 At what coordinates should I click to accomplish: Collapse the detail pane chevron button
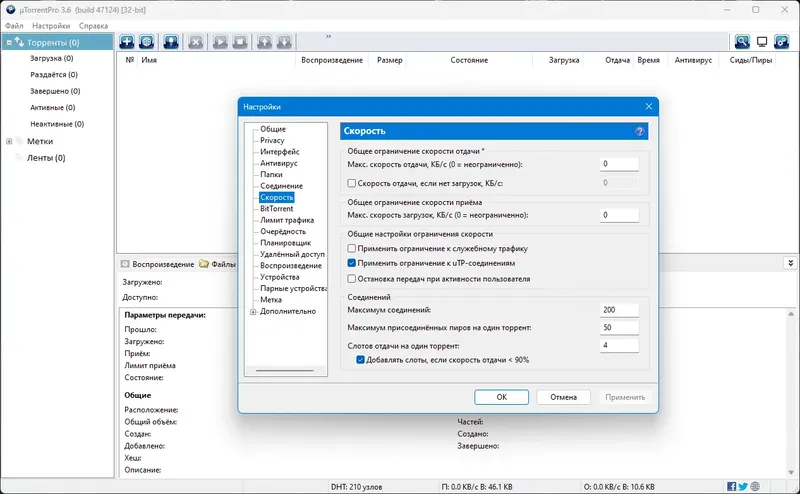click(790, 263)
